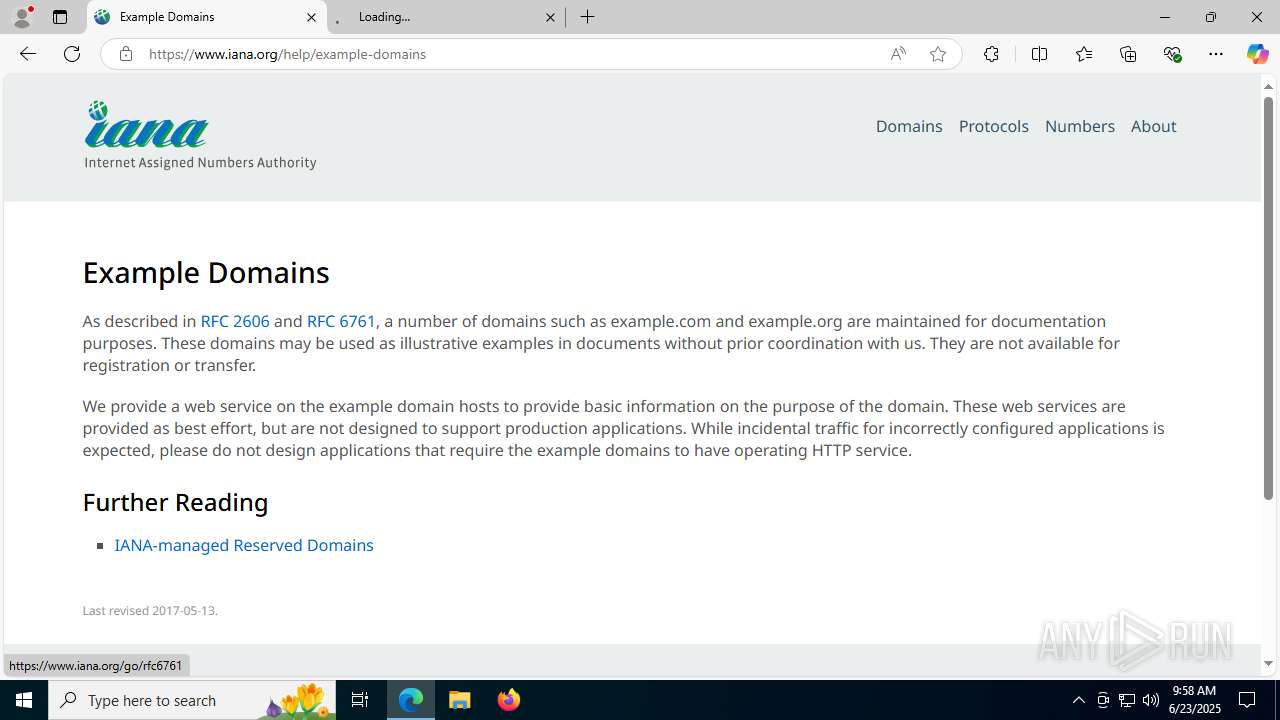Open the volume tray icon
Image resolution: width=1280 pixels, height=720 pixels.
(x=1151, y=700)
